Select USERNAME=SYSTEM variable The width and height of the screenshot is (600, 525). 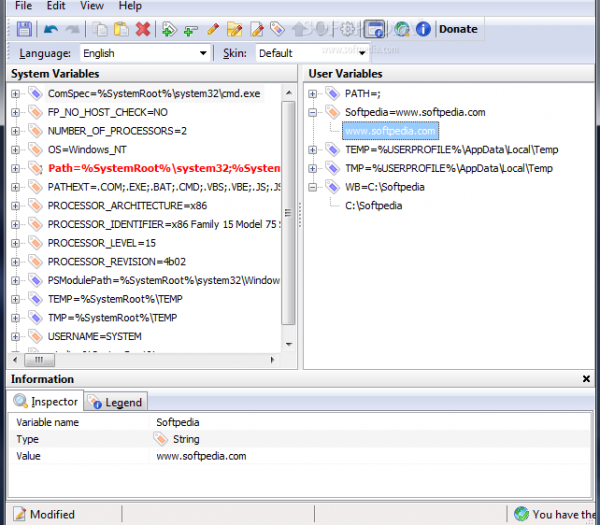point(95,337)
